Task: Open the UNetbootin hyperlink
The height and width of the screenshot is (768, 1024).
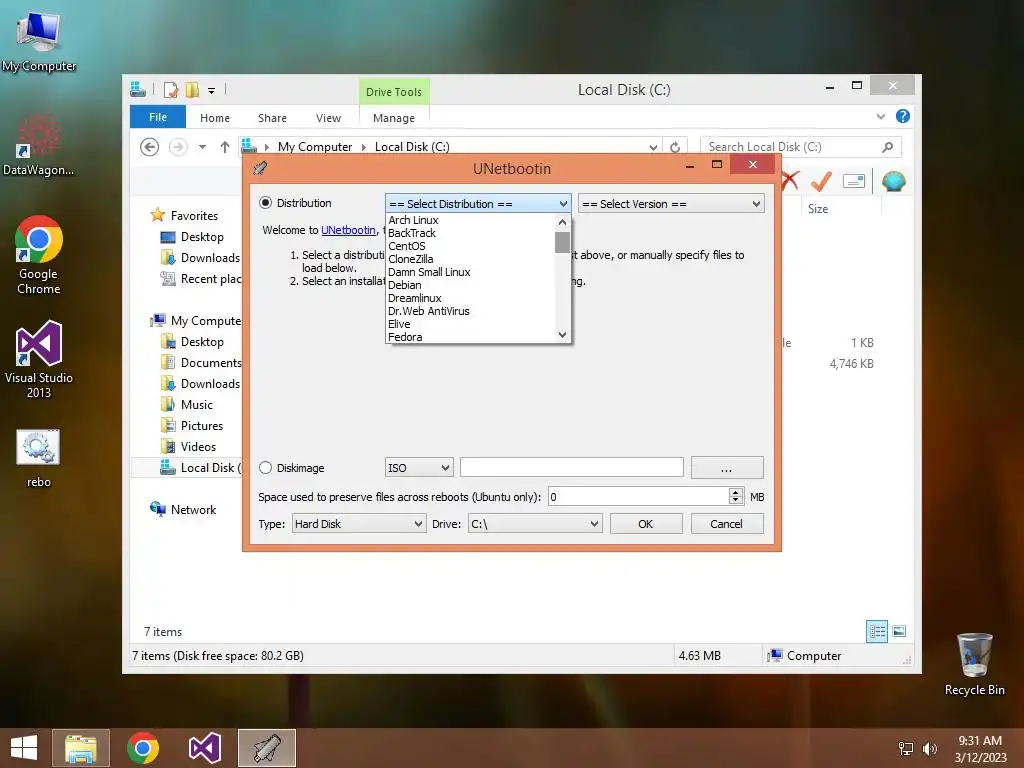Action: [x=348, y=230]
